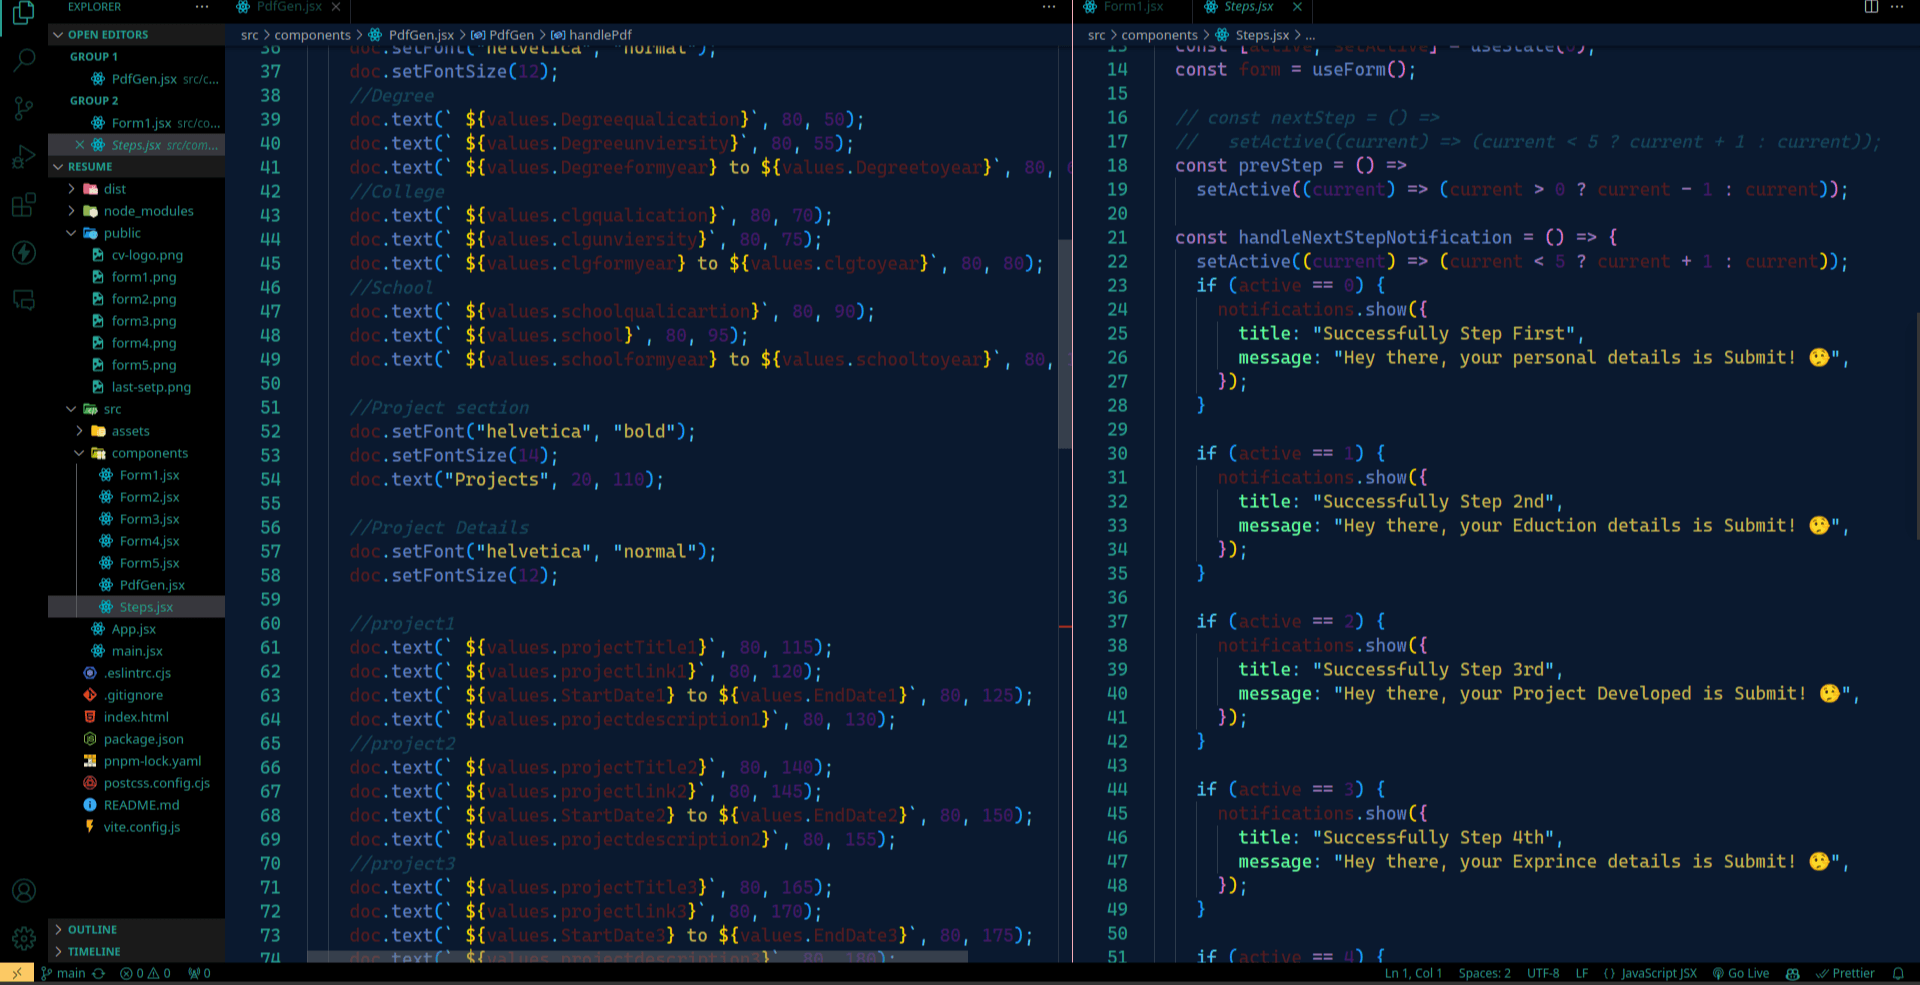Open App.jsx in file tree
Screen dimensions: 1920x985
[137, 629]
